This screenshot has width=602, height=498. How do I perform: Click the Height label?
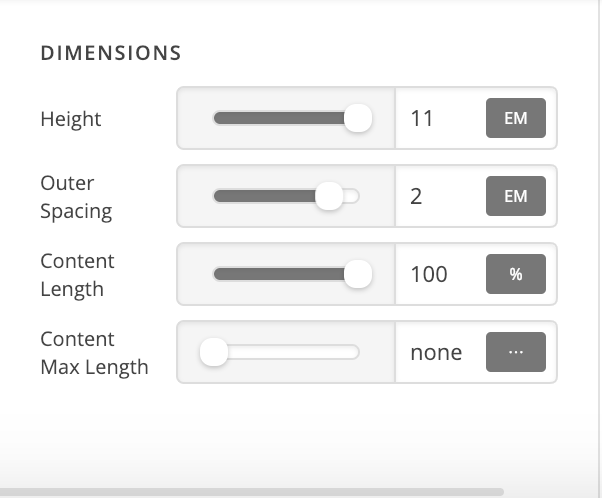click(71, 119)
